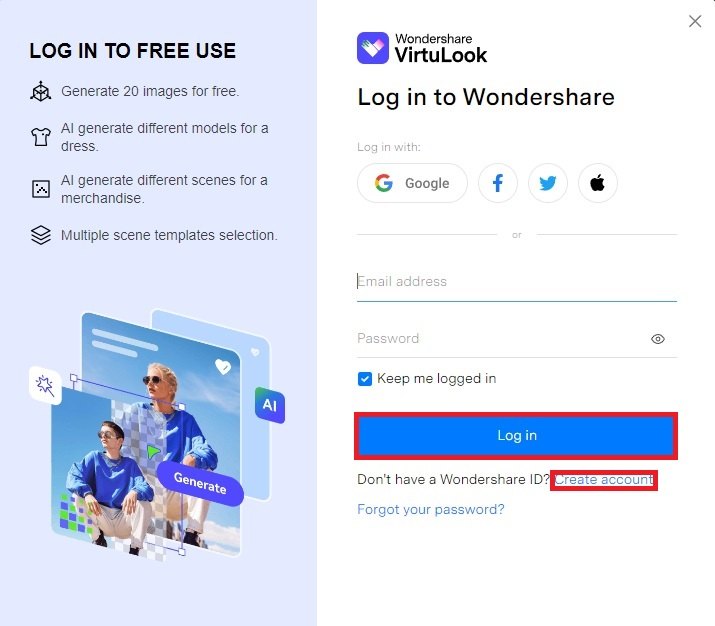Click the Generate pill in illustration
Viewport: 715px width, 626px height.
[x=200, y=483]
